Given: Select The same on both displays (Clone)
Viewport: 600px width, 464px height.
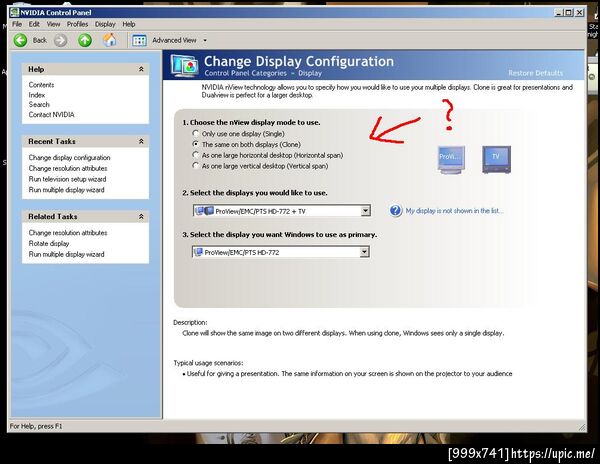Looking at the screenshot, I should tap(196, 144).
